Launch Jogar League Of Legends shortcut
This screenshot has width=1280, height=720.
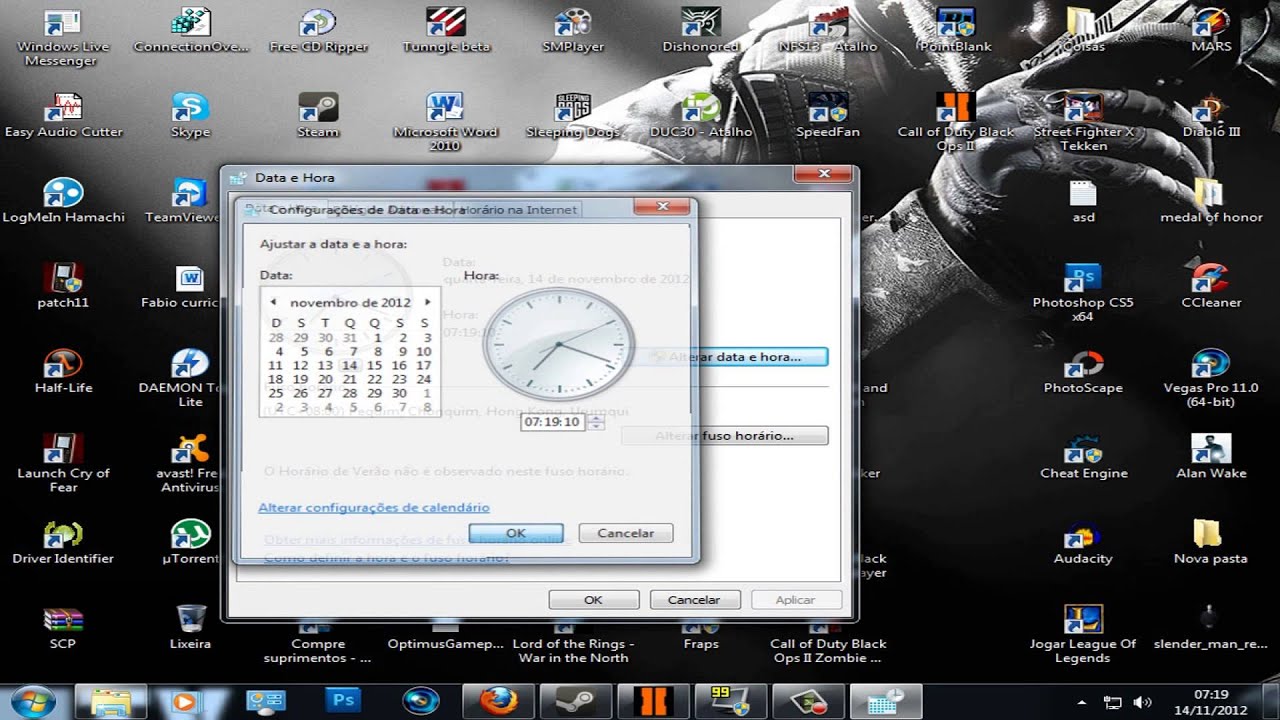point(1083,634)
